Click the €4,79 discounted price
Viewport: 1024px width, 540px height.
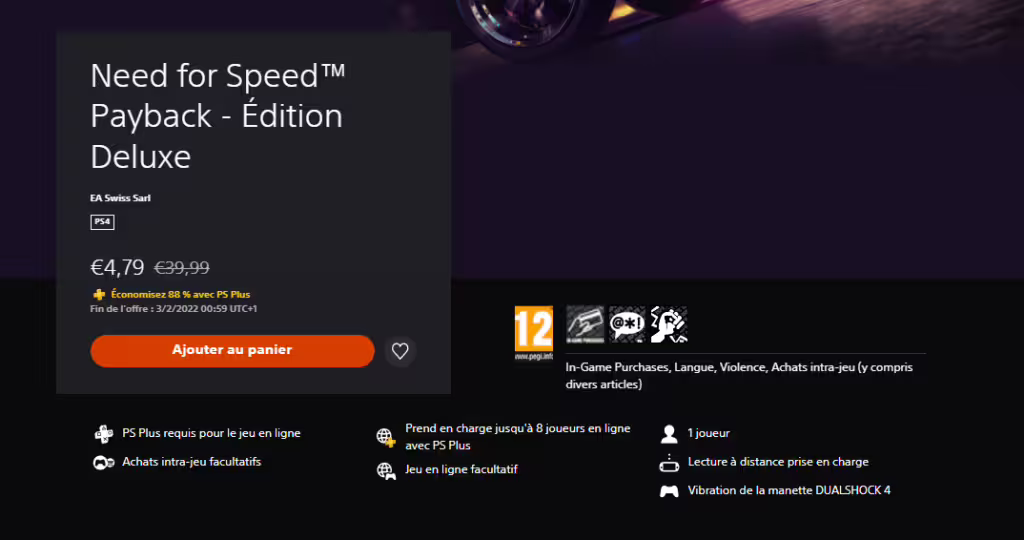click(117, 267)
